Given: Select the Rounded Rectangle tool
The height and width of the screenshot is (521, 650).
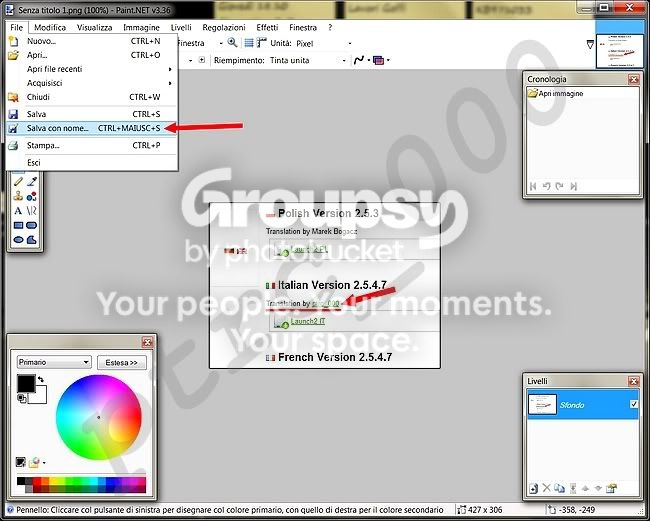Looking at the screenshot, I should coord(32,225).
